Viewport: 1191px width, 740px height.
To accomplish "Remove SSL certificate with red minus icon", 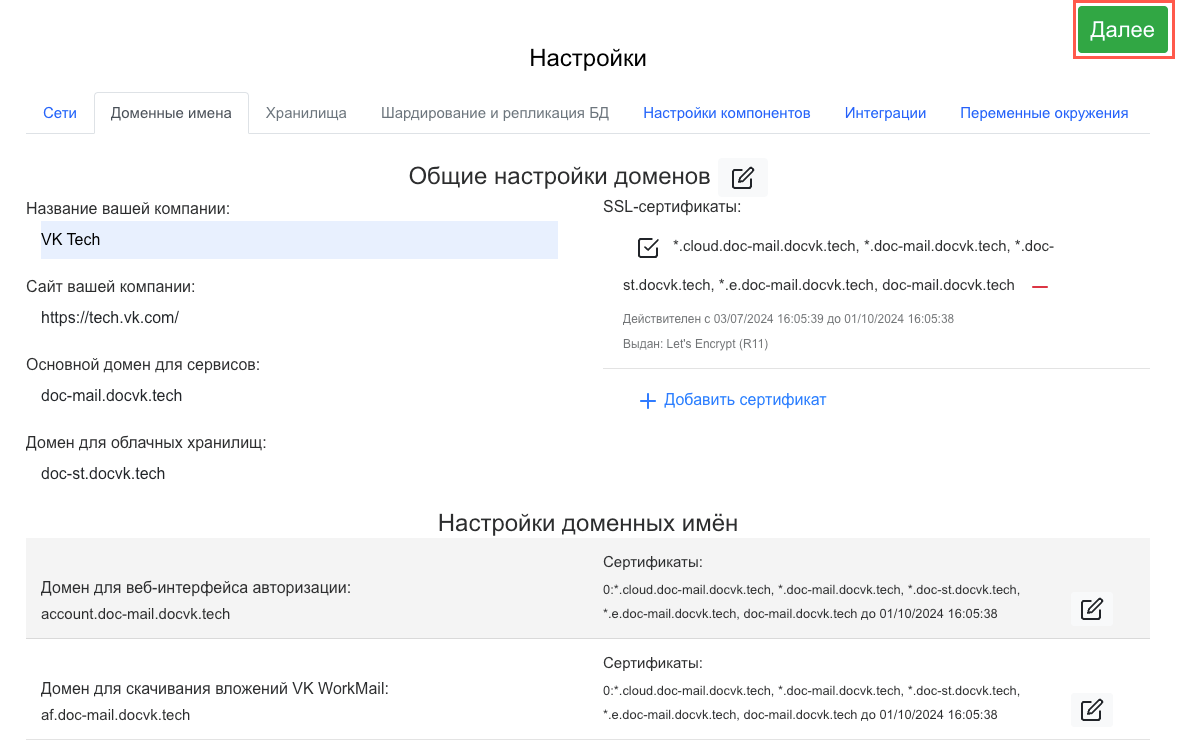I will (x=1040, y=286).
